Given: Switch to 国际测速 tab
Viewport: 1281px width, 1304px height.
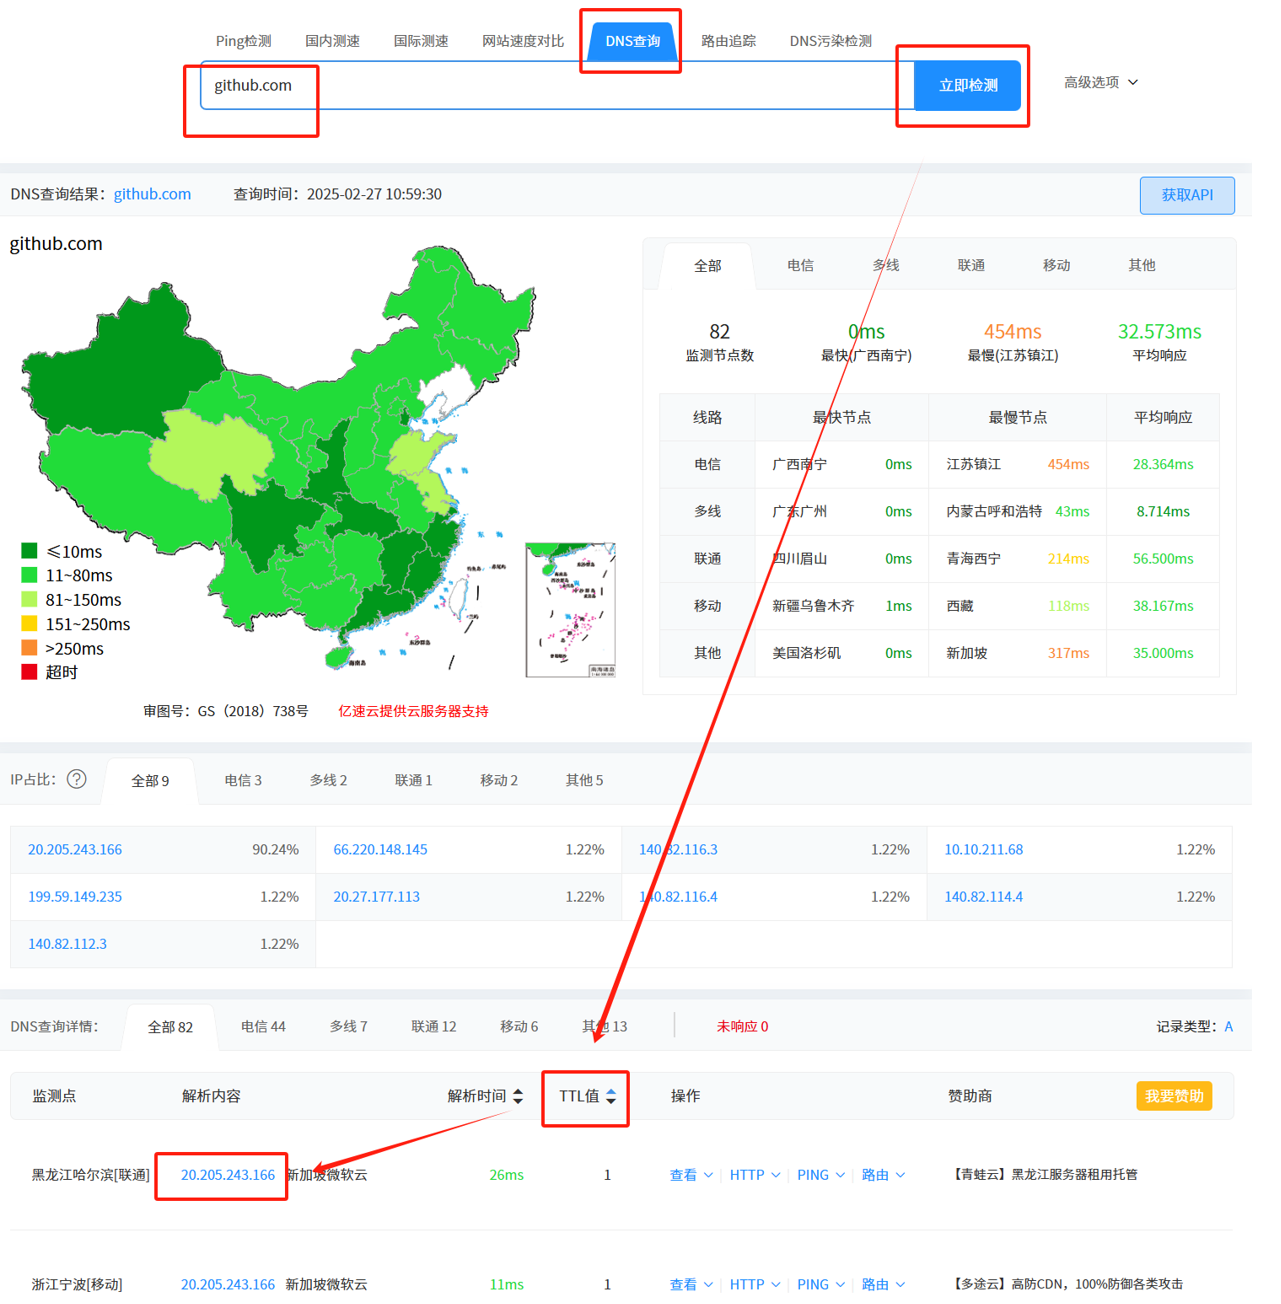Looking at the screenshot, I should pos(421,41).
